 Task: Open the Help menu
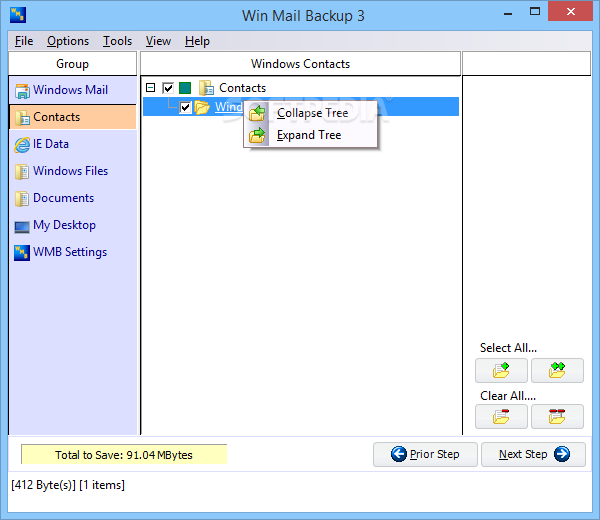coord(197,41)
